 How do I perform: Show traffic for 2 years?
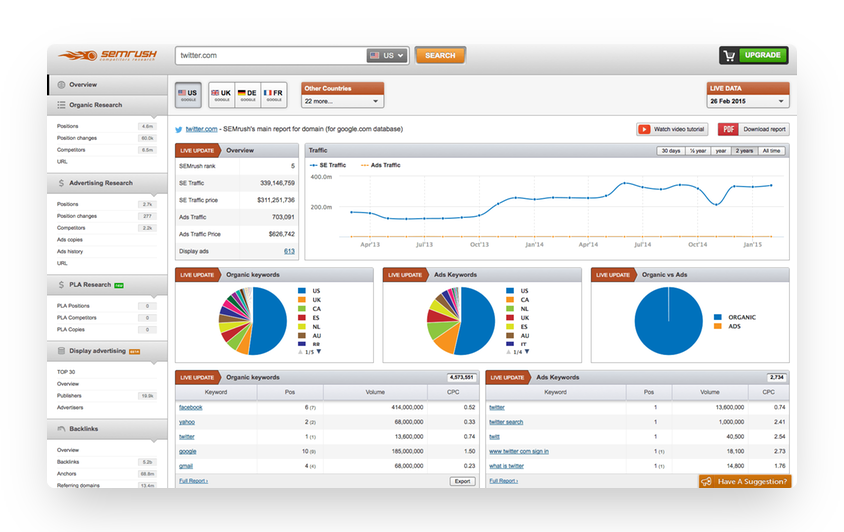click(744, 151)
